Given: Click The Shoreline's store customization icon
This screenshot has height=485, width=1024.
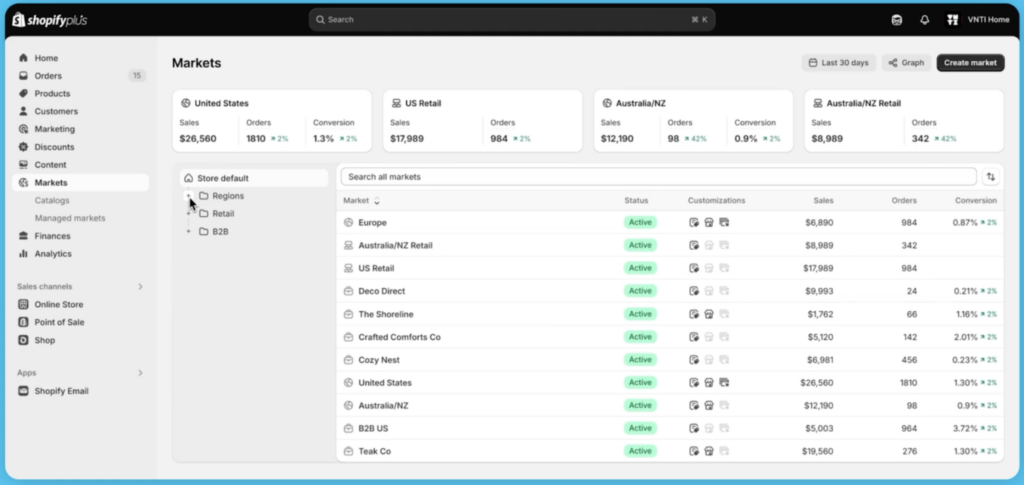Looking at the screenshot, I should click(x=709, y=314).
